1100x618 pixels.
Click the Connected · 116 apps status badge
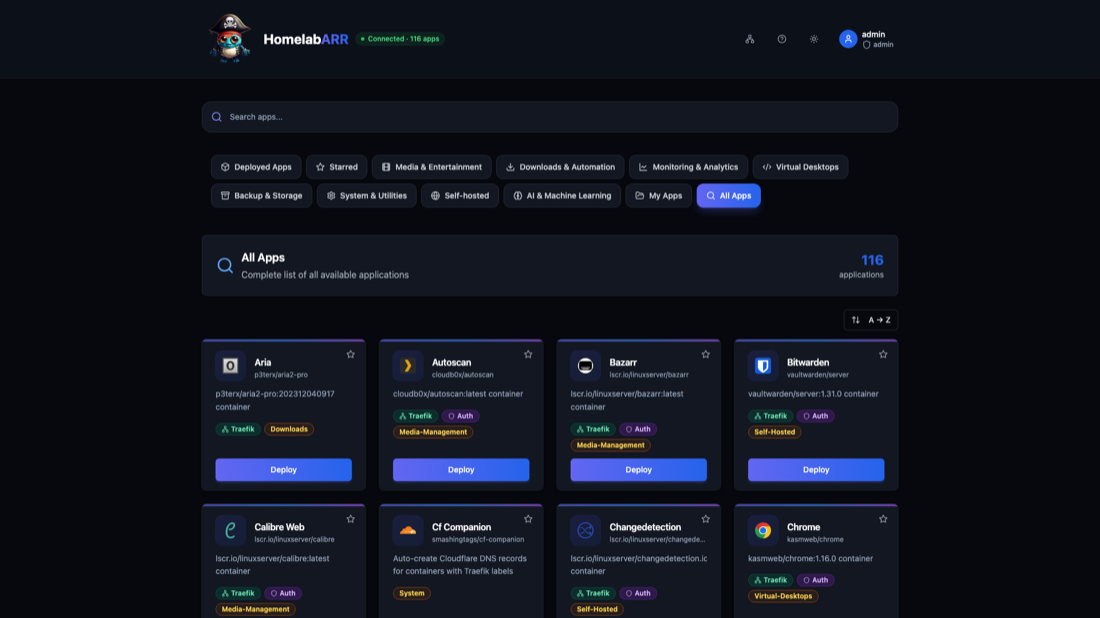[400, 39]
